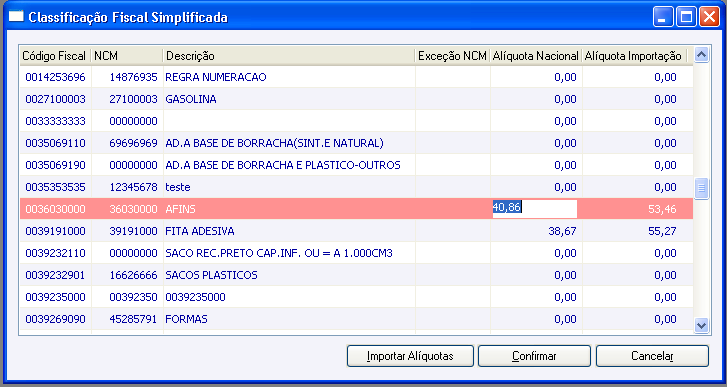This screenshot has width=727, height=387.
Task: Click fiscal code 0039232901
Action: [56, 275]
